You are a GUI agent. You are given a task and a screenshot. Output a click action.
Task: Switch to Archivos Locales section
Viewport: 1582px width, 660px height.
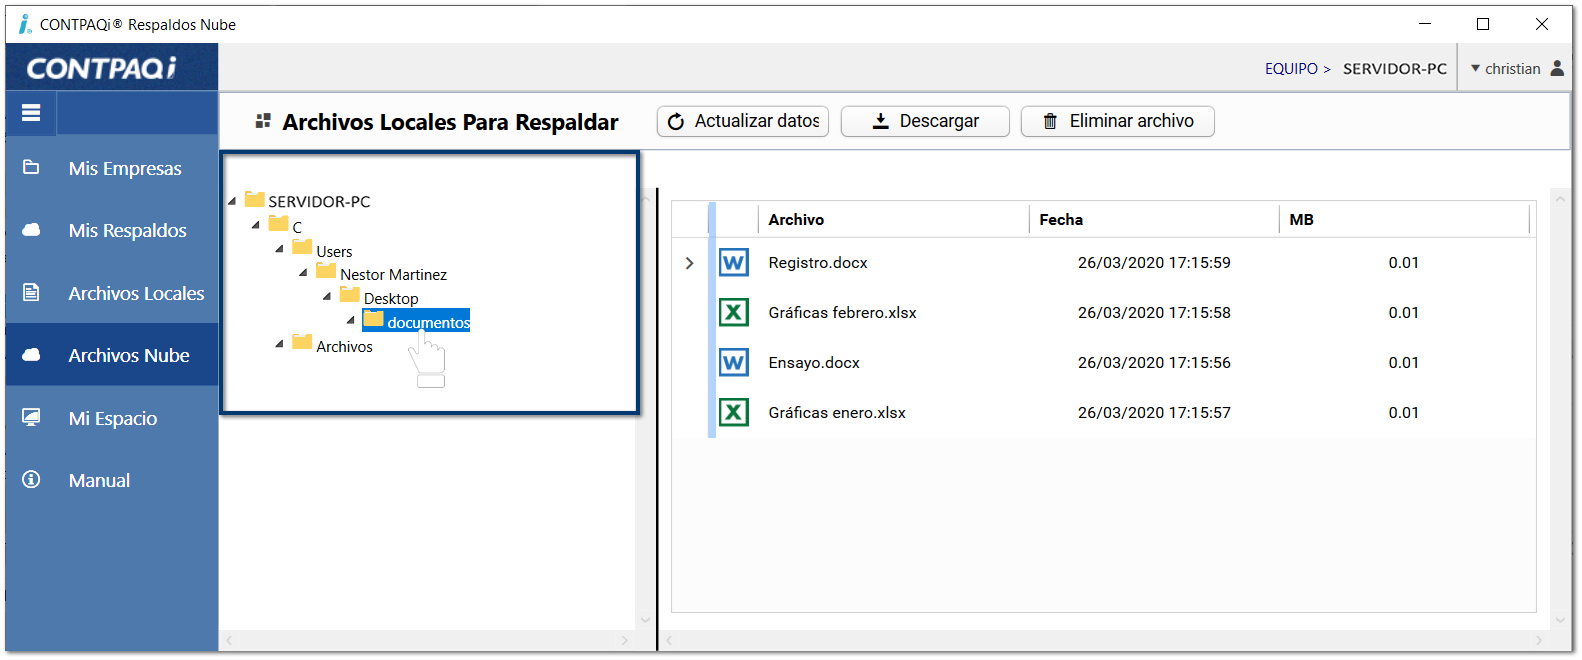pos(136,294)
